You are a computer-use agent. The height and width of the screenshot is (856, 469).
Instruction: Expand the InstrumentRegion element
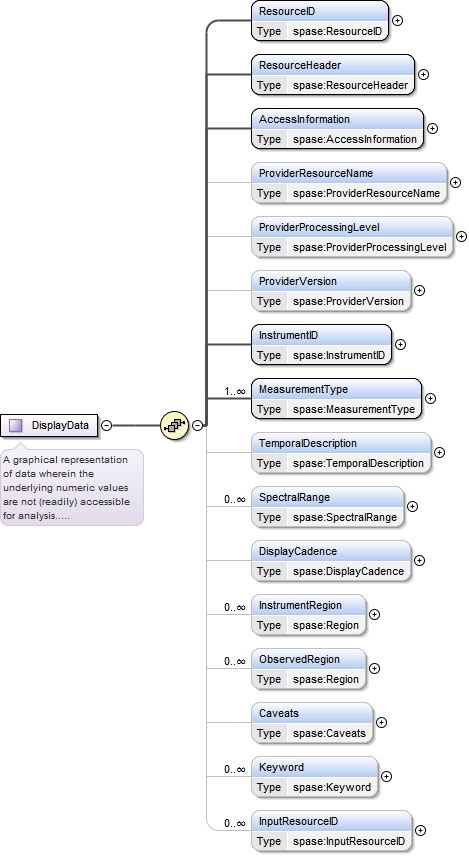click(375, 615)
